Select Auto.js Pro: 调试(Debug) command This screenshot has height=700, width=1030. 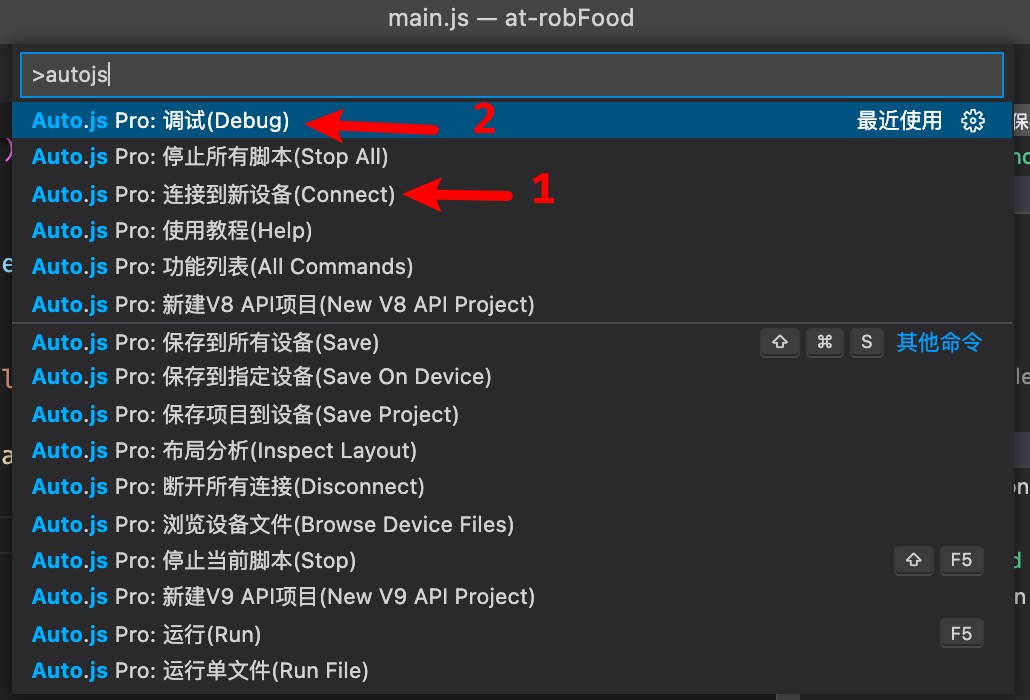click(512, 120)
